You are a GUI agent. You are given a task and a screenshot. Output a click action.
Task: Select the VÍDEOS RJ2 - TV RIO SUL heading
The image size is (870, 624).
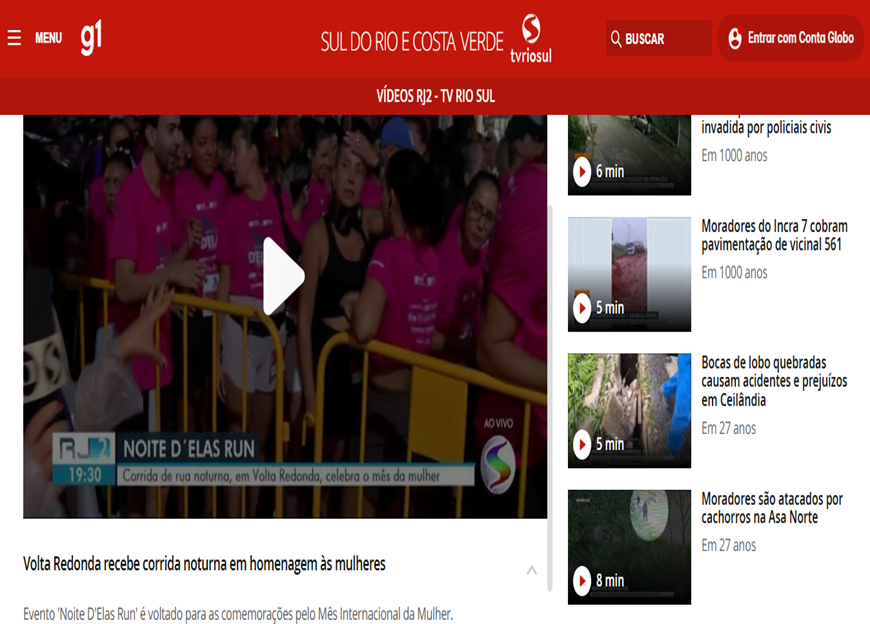[x=435, y=96]
